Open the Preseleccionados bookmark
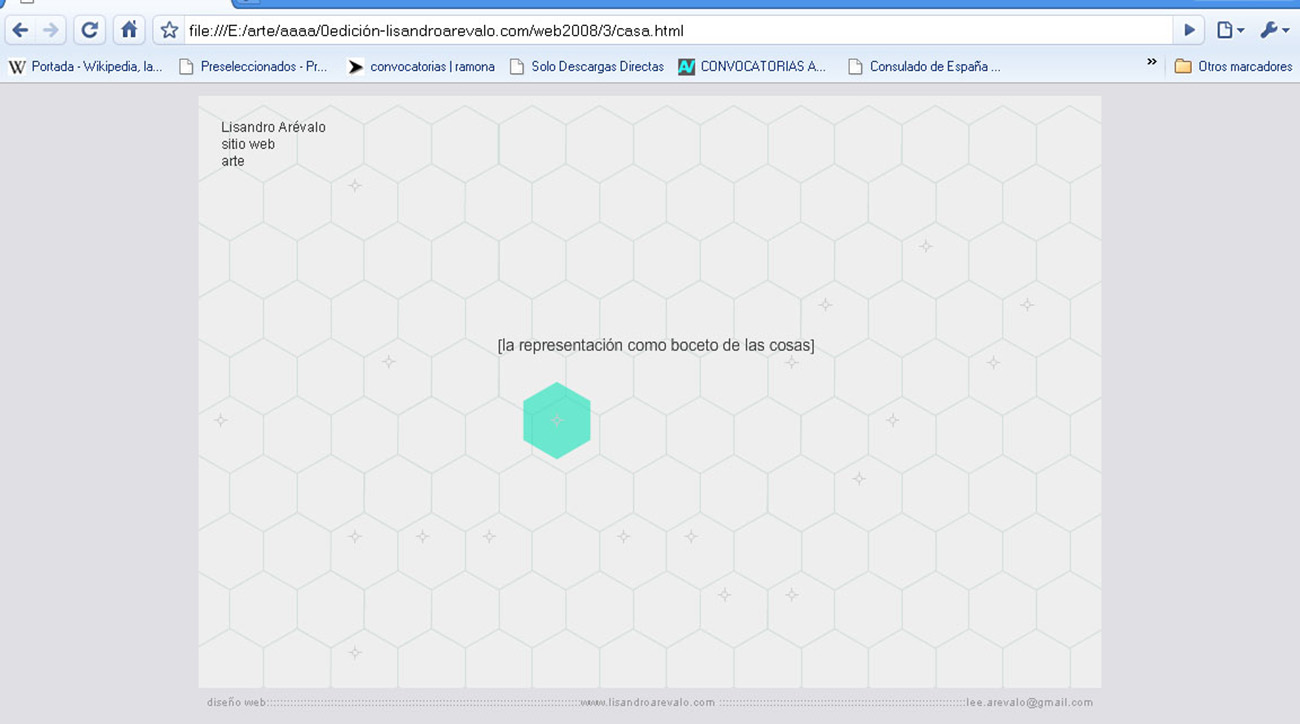The image size is (1300, 724). (253, 67)
